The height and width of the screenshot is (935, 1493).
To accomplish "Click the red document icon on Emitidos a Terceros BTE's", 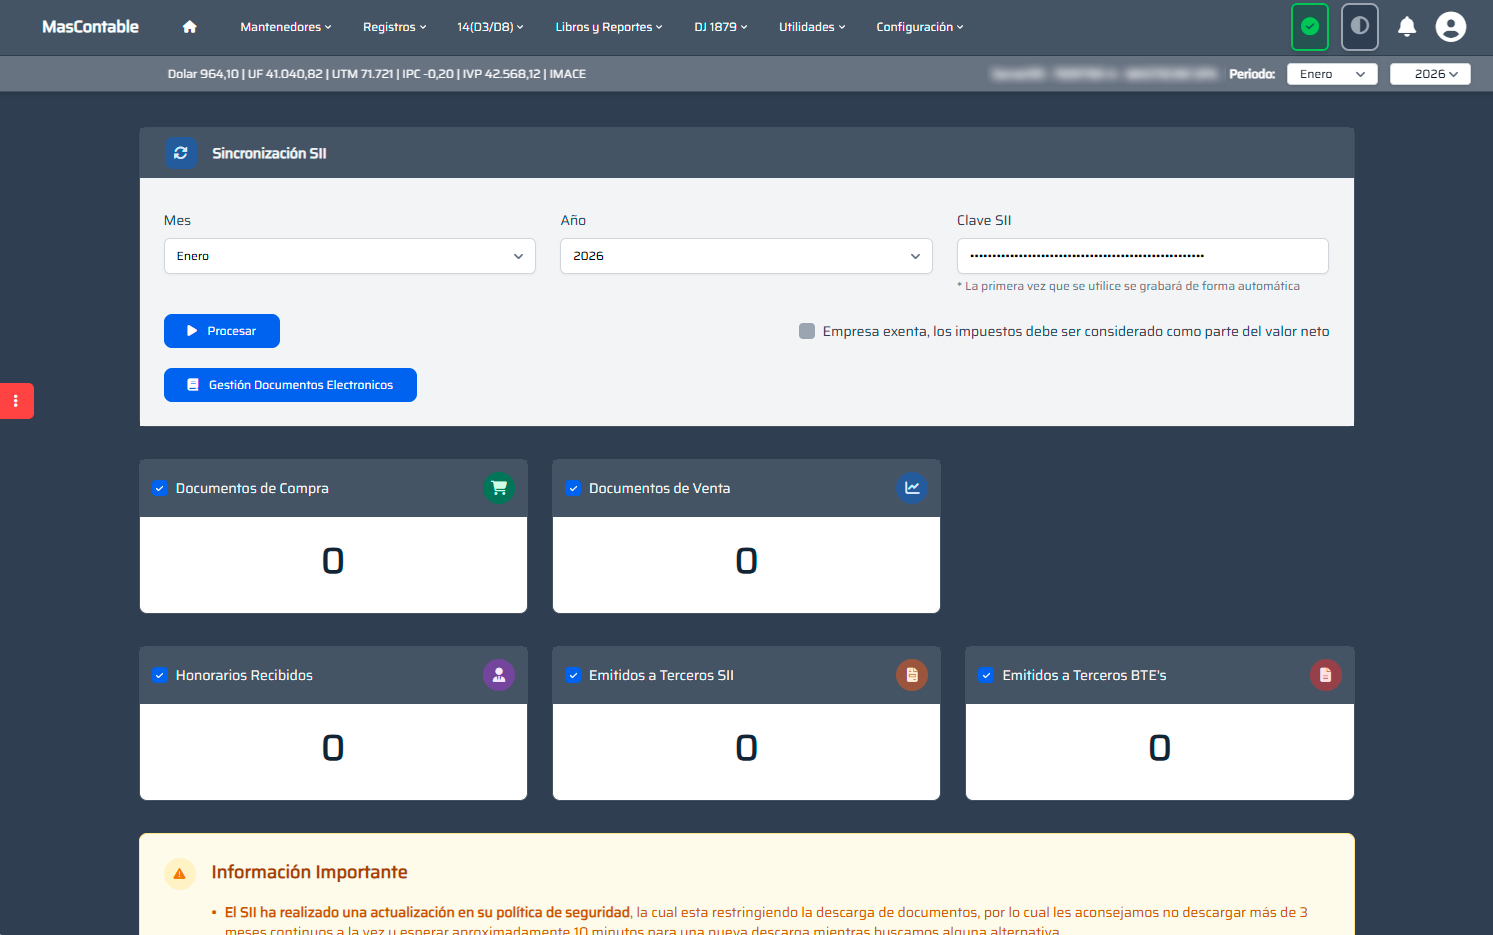I will 1326,675.
